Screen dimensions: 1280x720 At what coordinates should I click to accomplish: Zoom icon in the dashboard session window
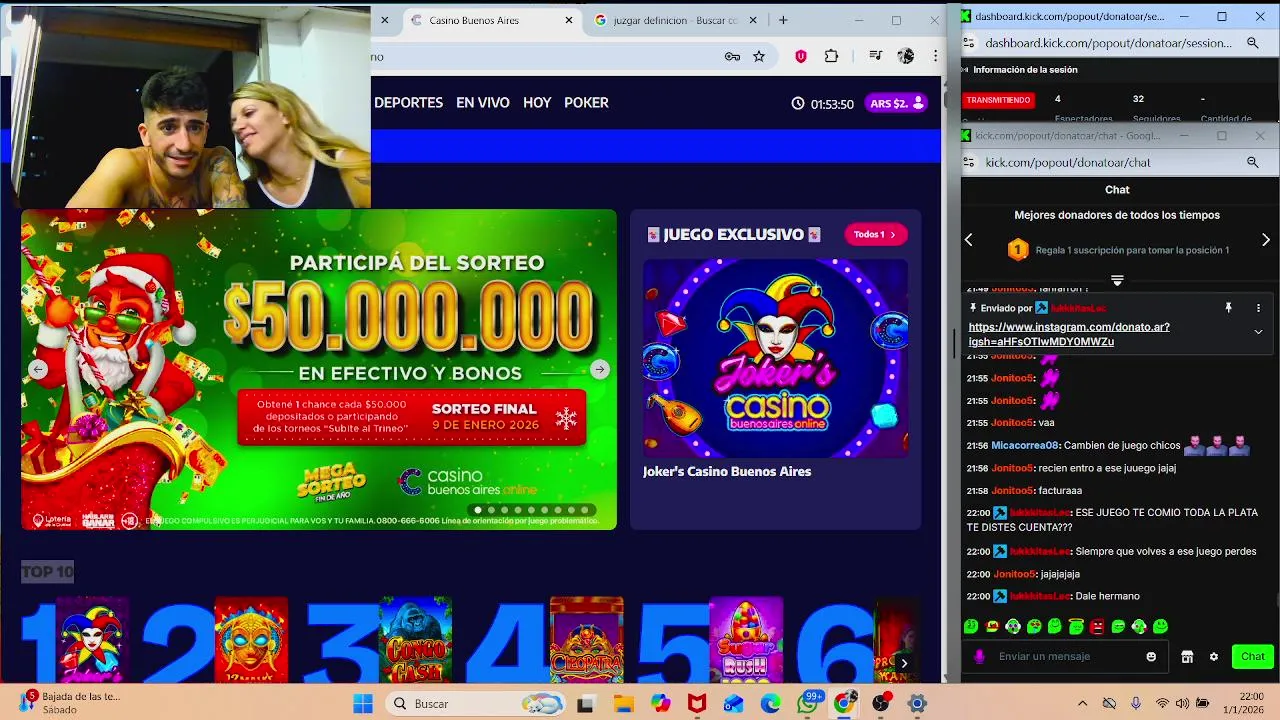pyautogui.click(x=1253, y=43)
